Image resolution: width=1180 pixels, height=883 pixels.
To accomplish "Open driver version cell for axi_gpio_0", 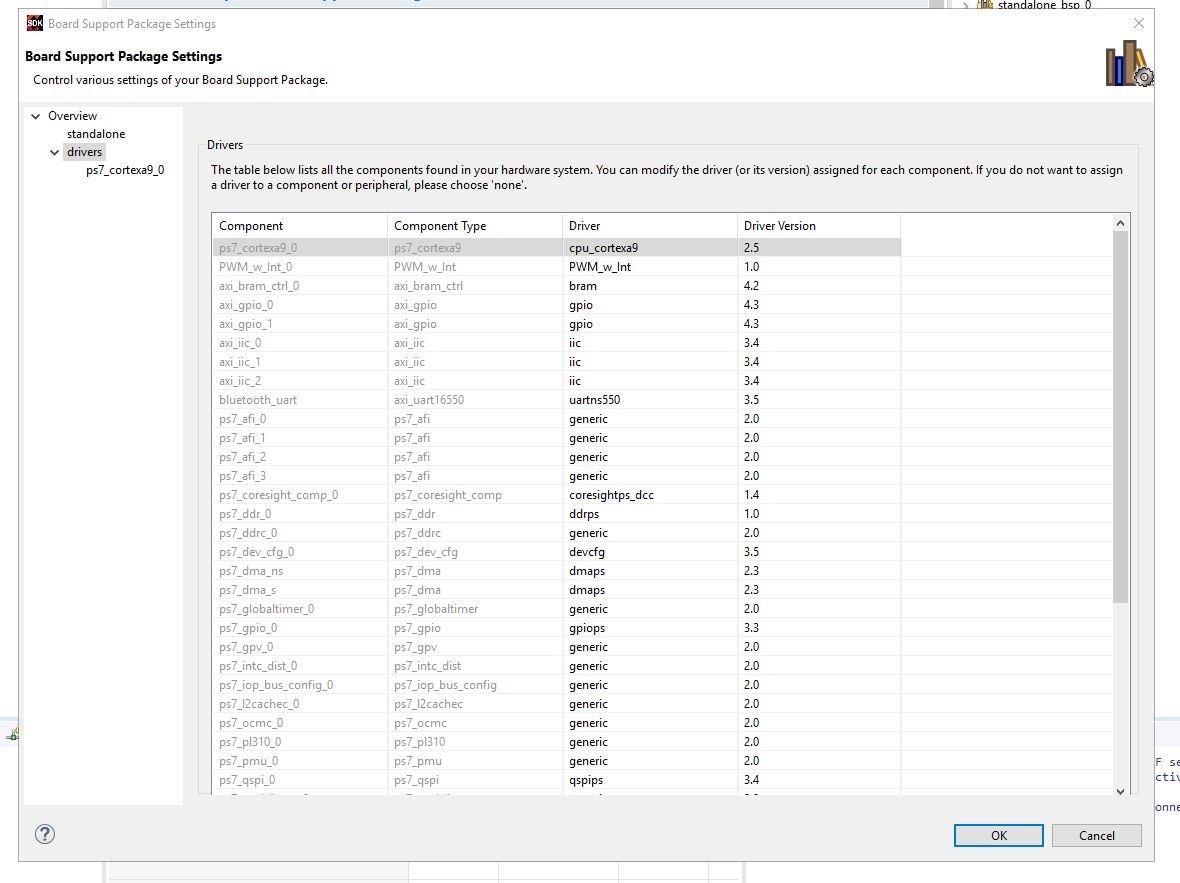I will tap(818, 305).
